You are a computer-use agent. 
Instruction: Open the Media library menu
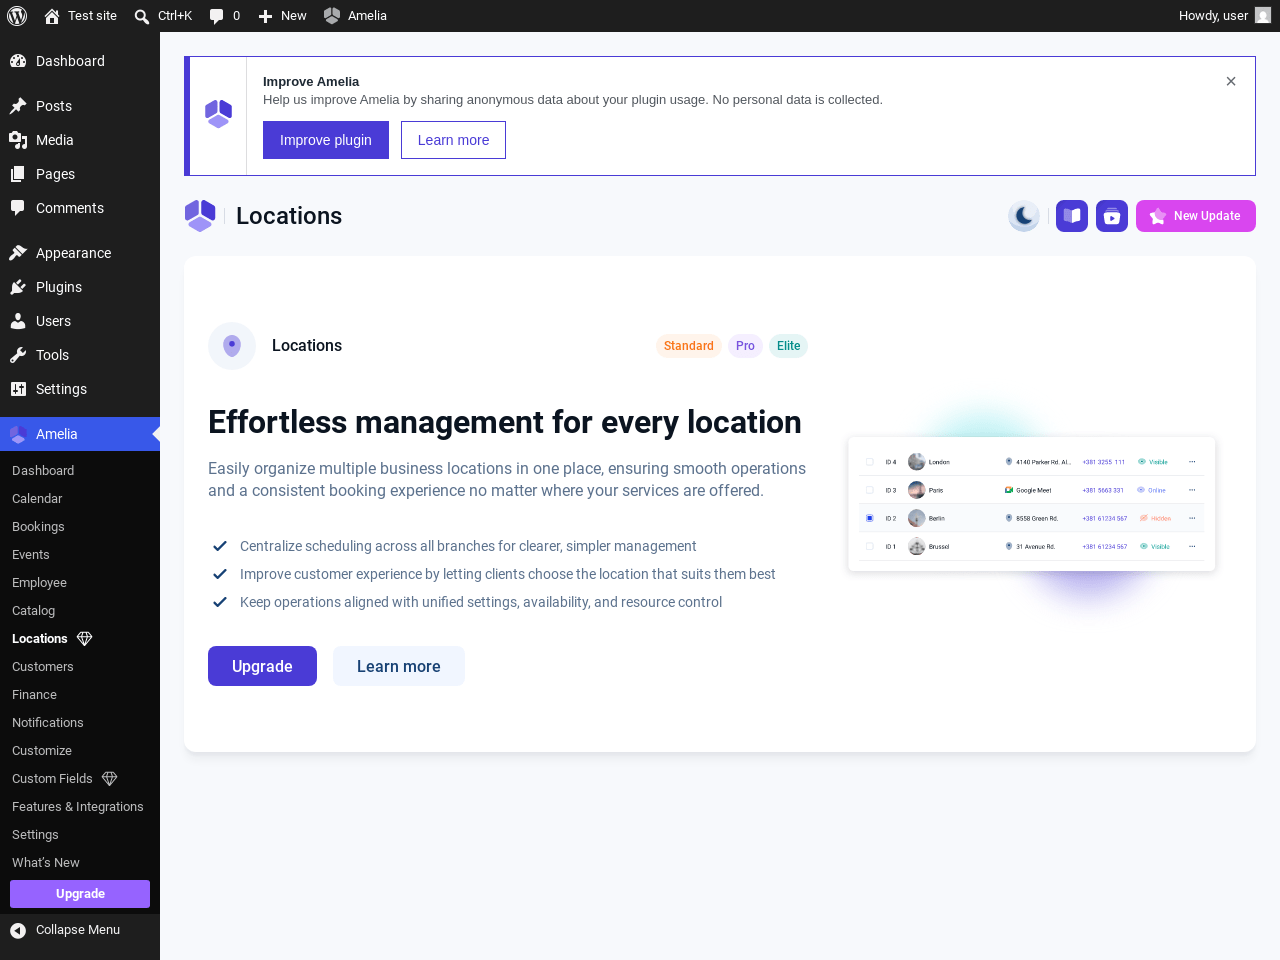coord(80,140)
